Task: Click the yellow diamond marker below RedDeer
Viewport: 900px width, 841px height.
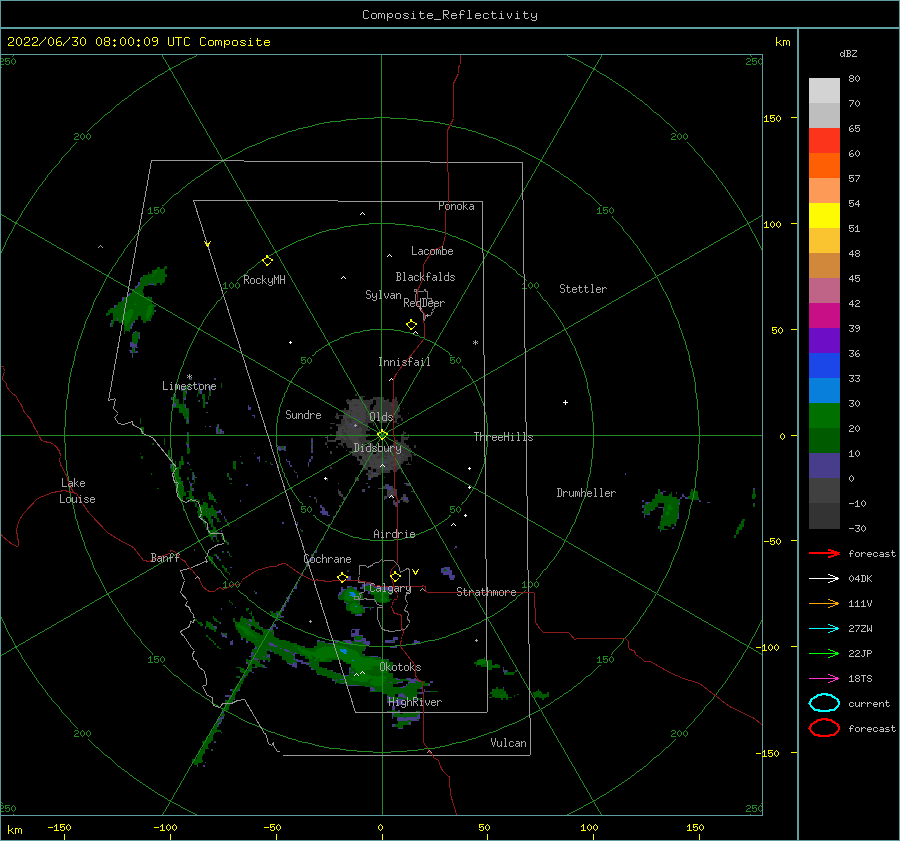Action: pos(412,325)
